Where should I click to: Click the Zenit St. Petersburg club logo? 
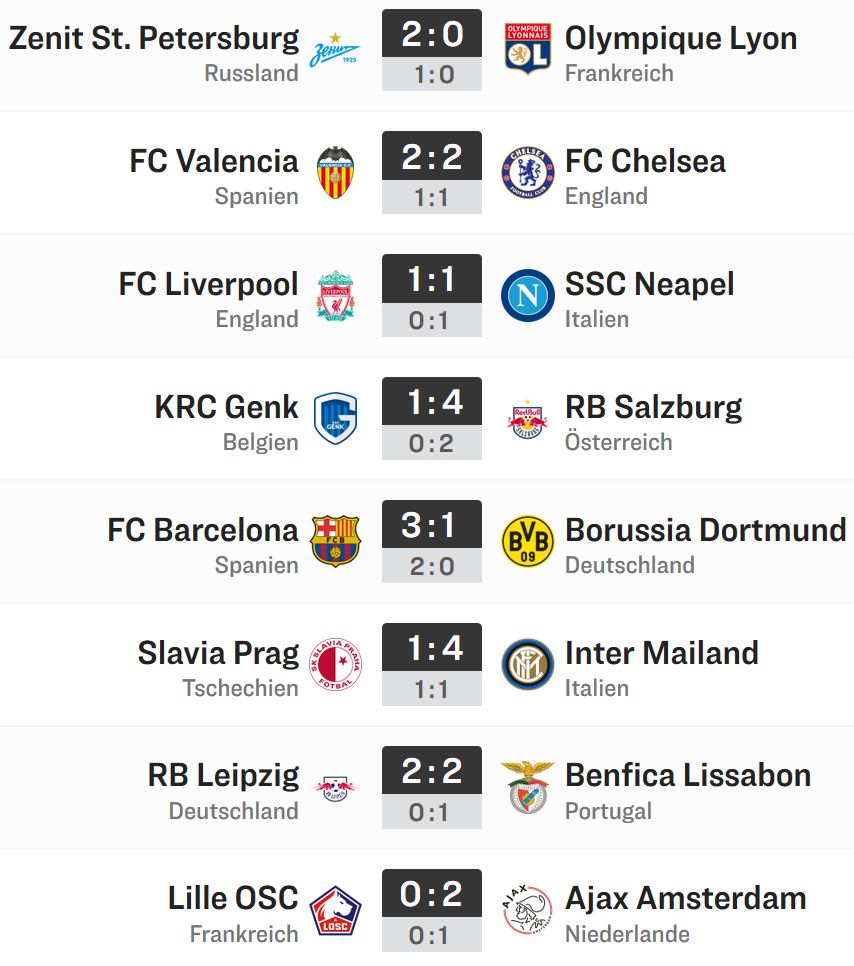click(335, 50)
